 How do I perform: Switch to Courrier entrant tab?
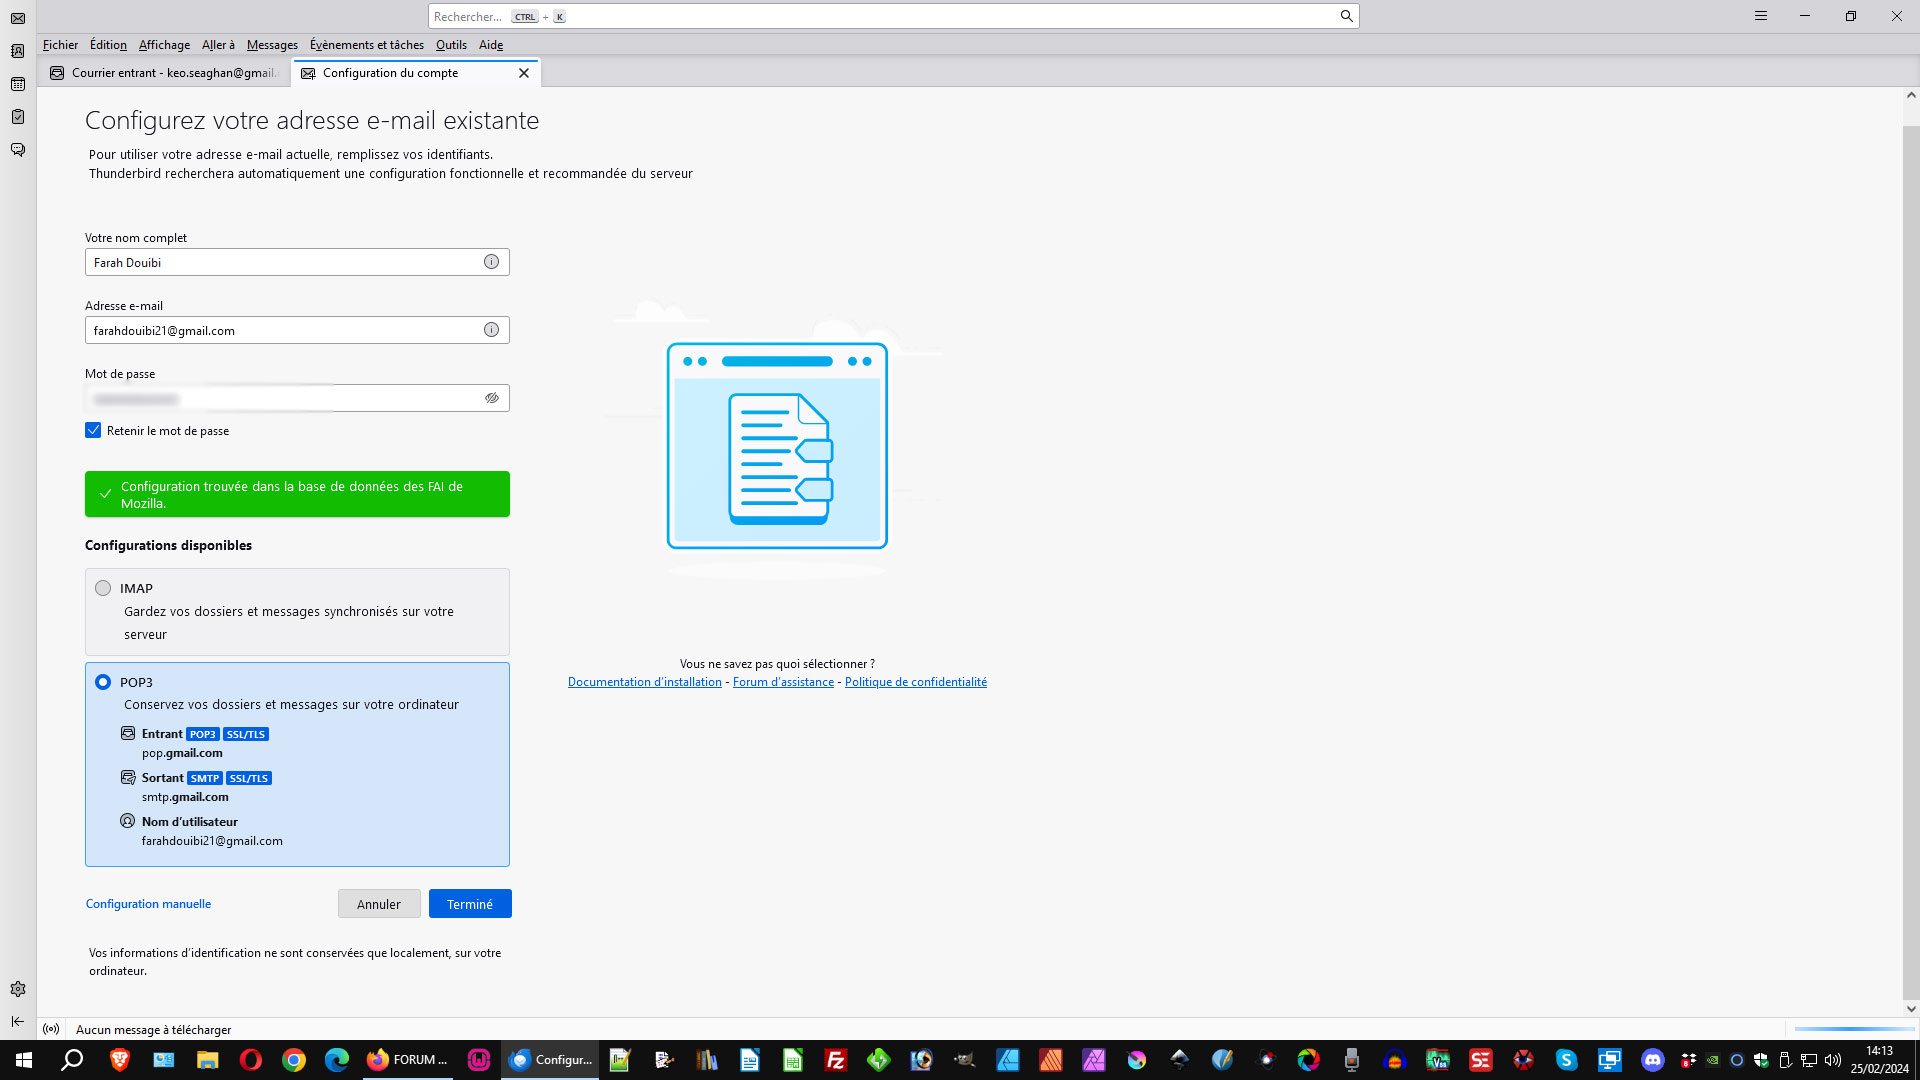pos(165,73)
